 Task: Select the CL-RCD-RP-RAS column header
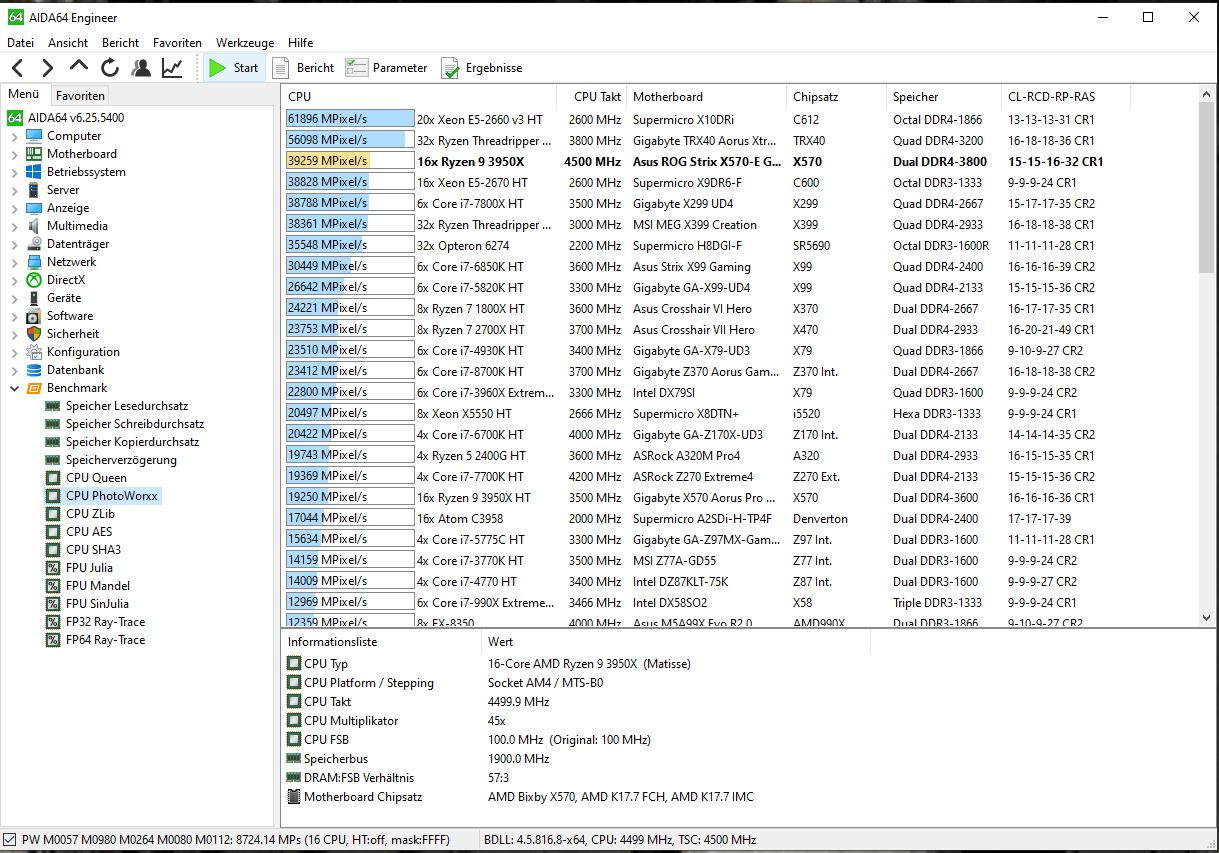1064,97
